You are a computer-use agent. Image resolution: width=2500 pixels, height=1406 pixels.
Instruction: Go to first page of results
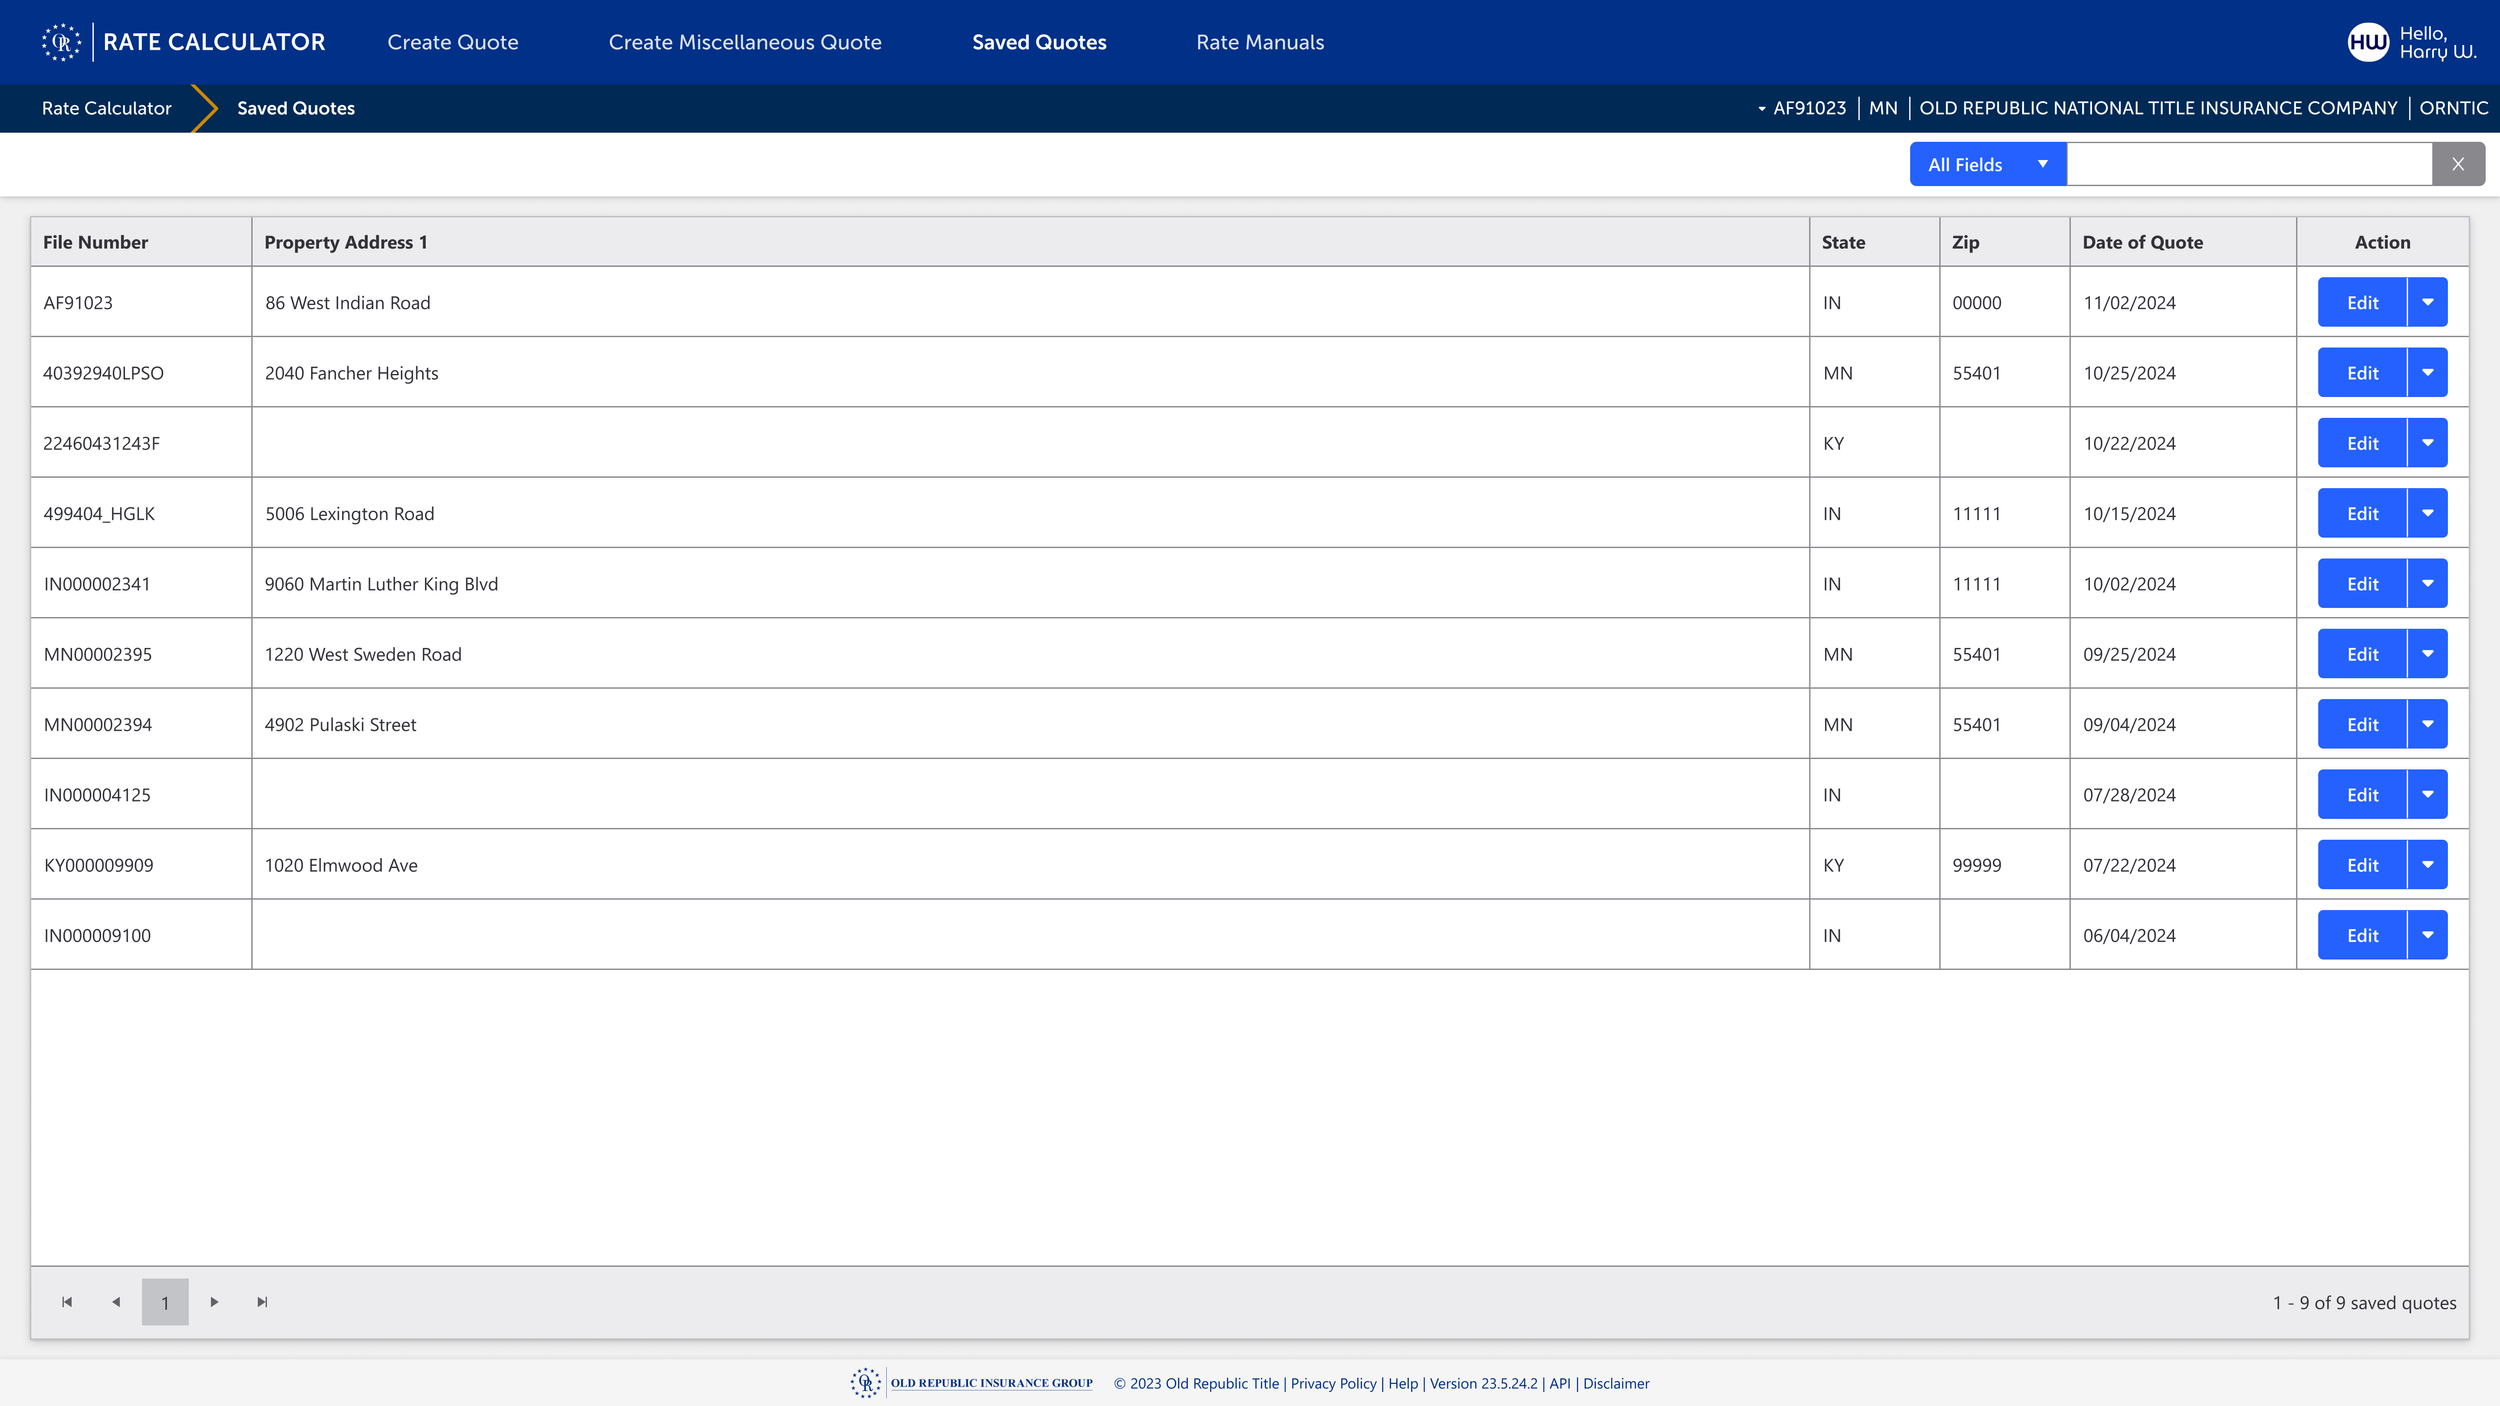click(67, 1301)
